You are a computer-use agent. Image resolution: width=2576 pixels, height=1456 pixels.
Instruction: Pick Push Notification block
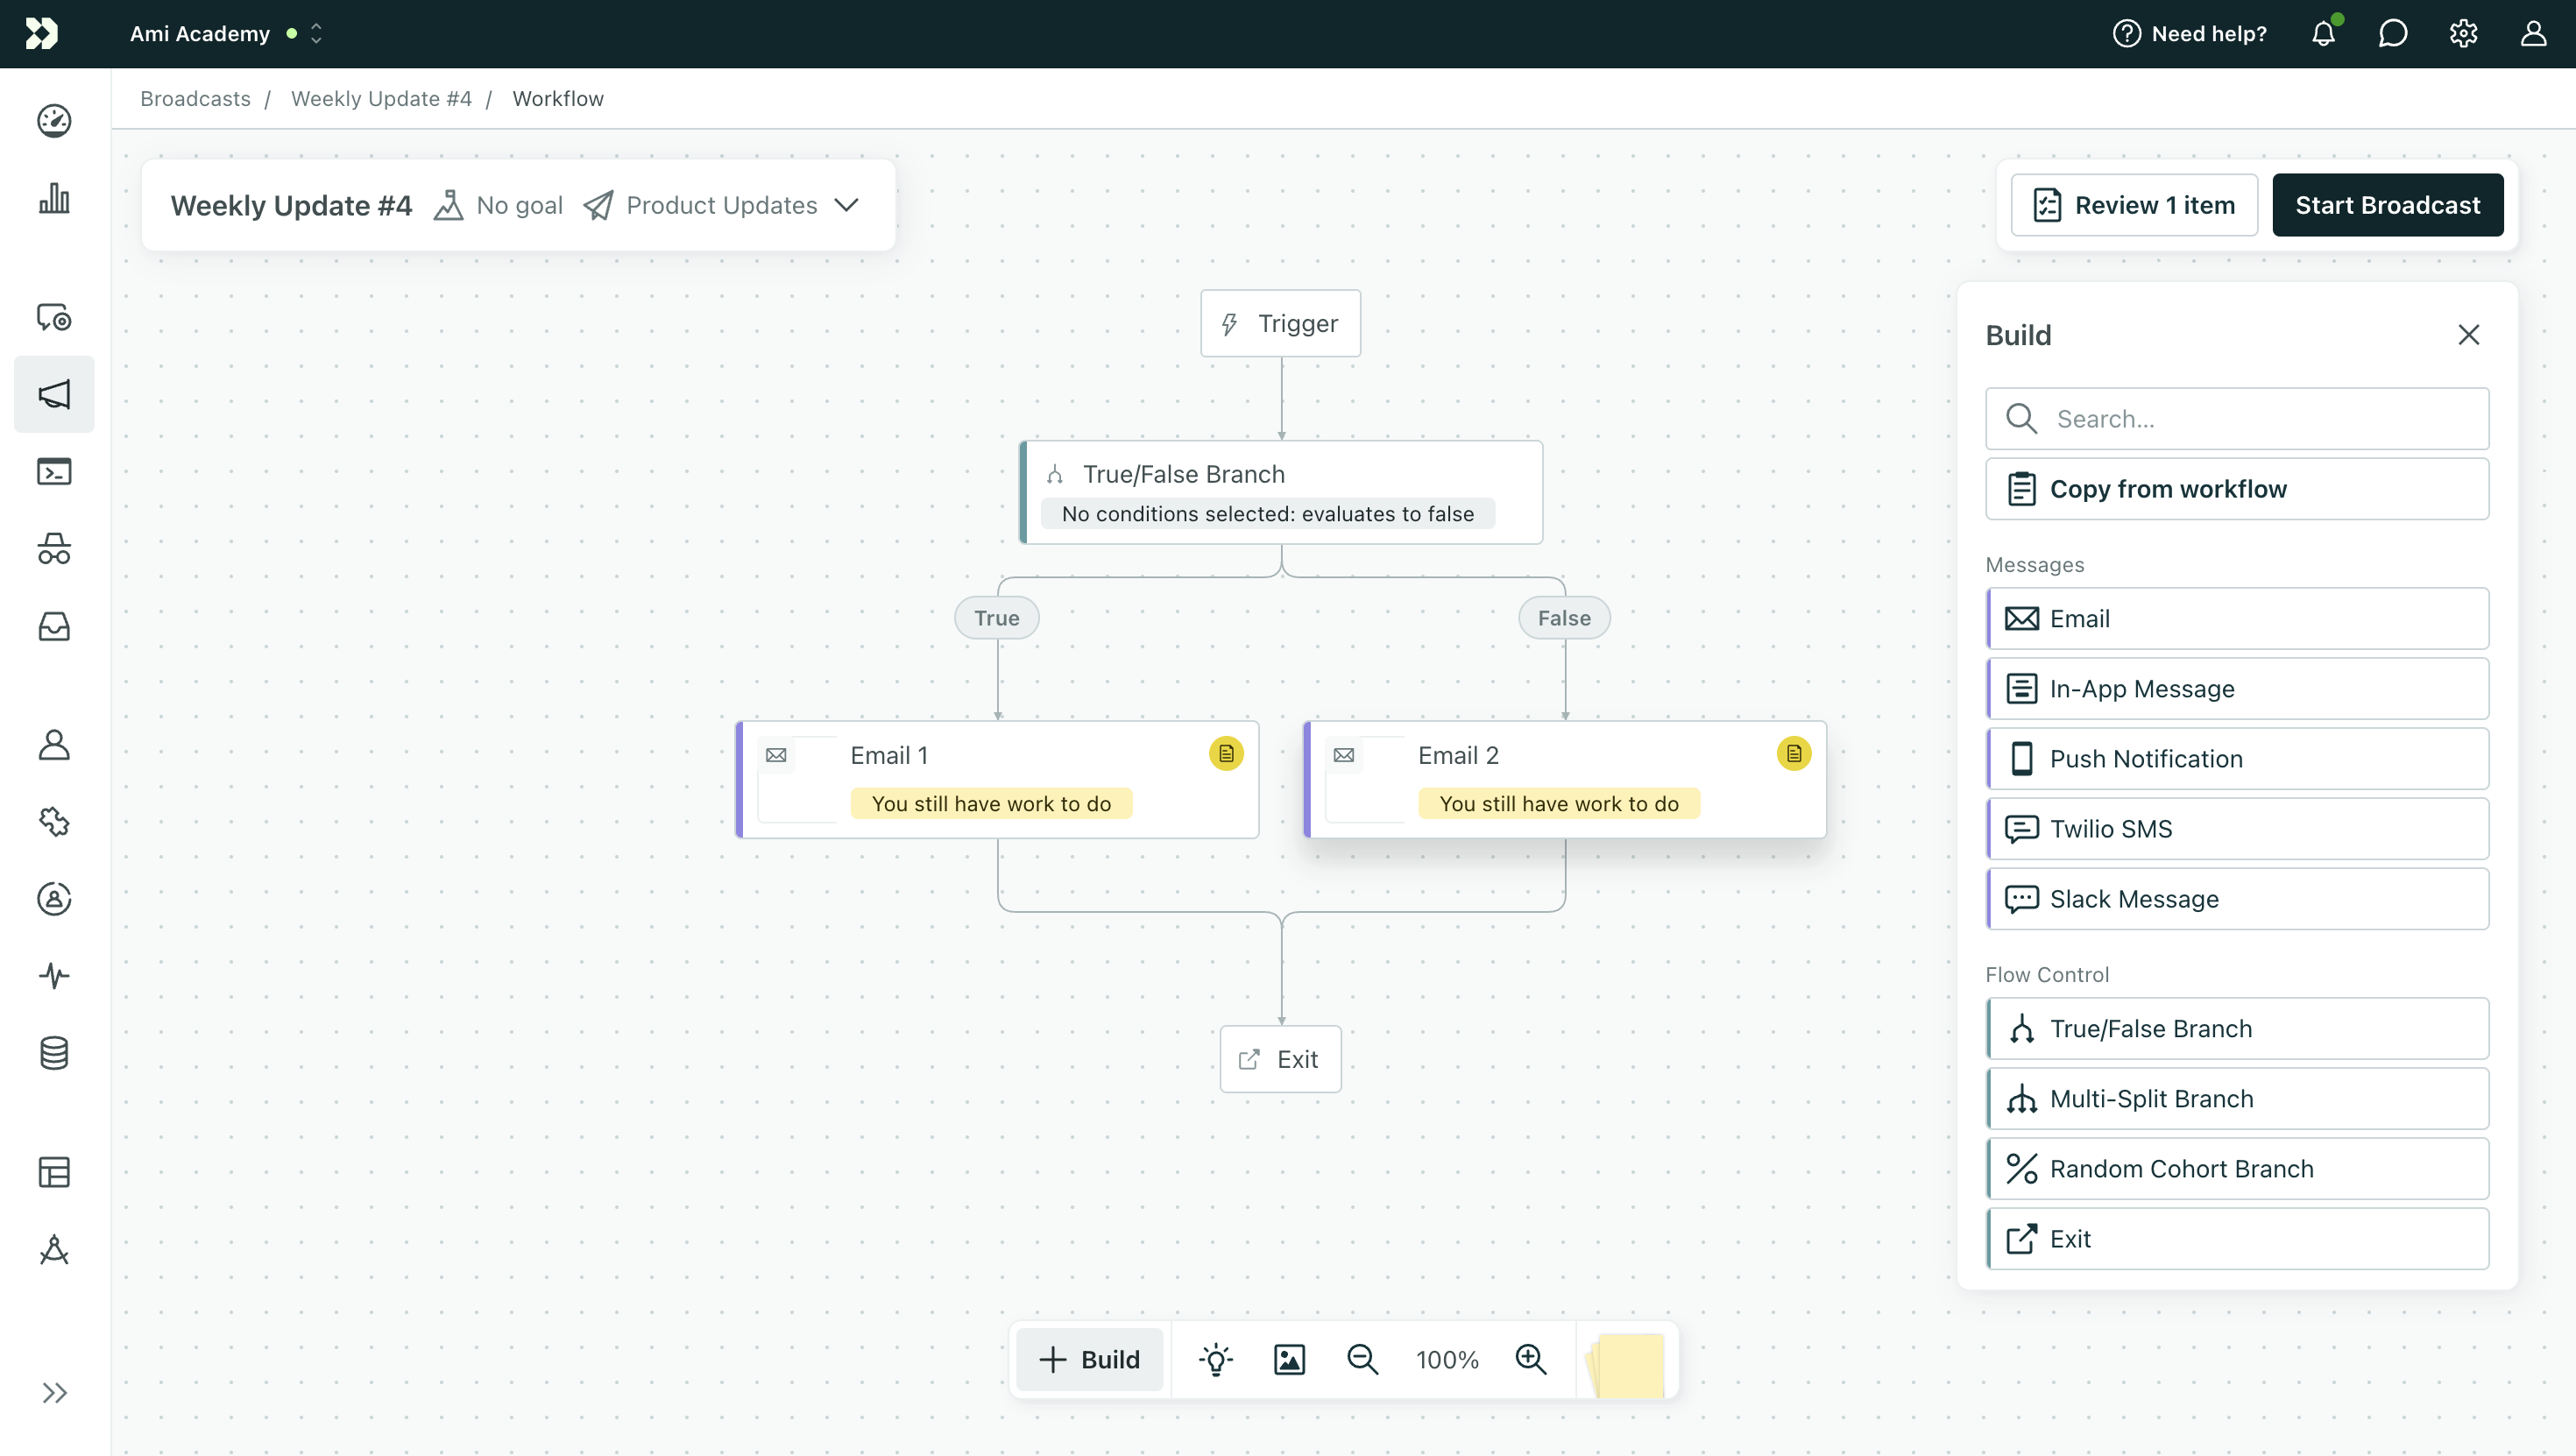[x=2237, y=759]
